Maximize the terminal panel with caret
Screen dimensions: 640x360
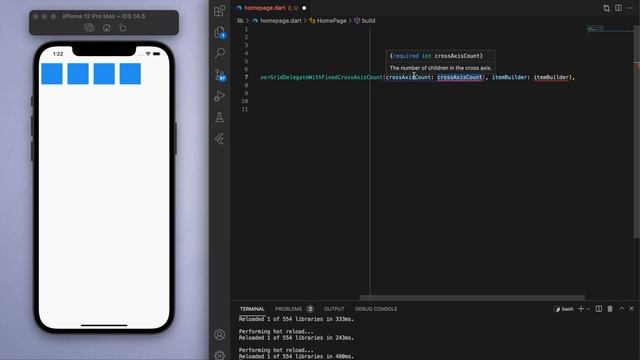point(622,309)
